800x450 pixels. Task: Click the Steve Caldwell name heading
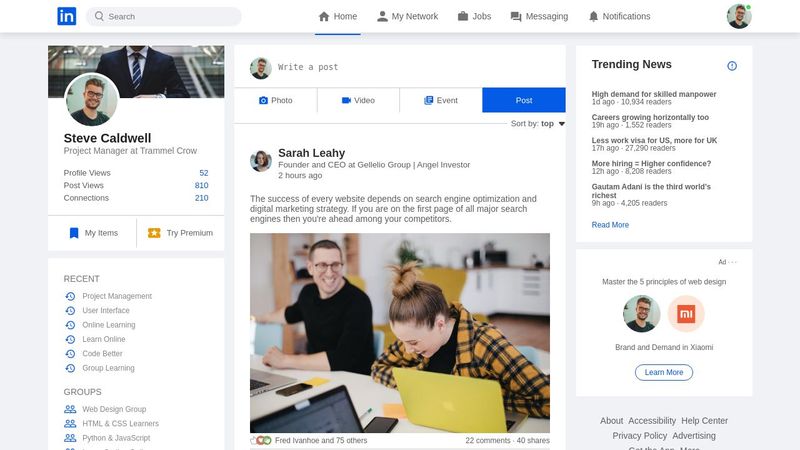point(107,138)
